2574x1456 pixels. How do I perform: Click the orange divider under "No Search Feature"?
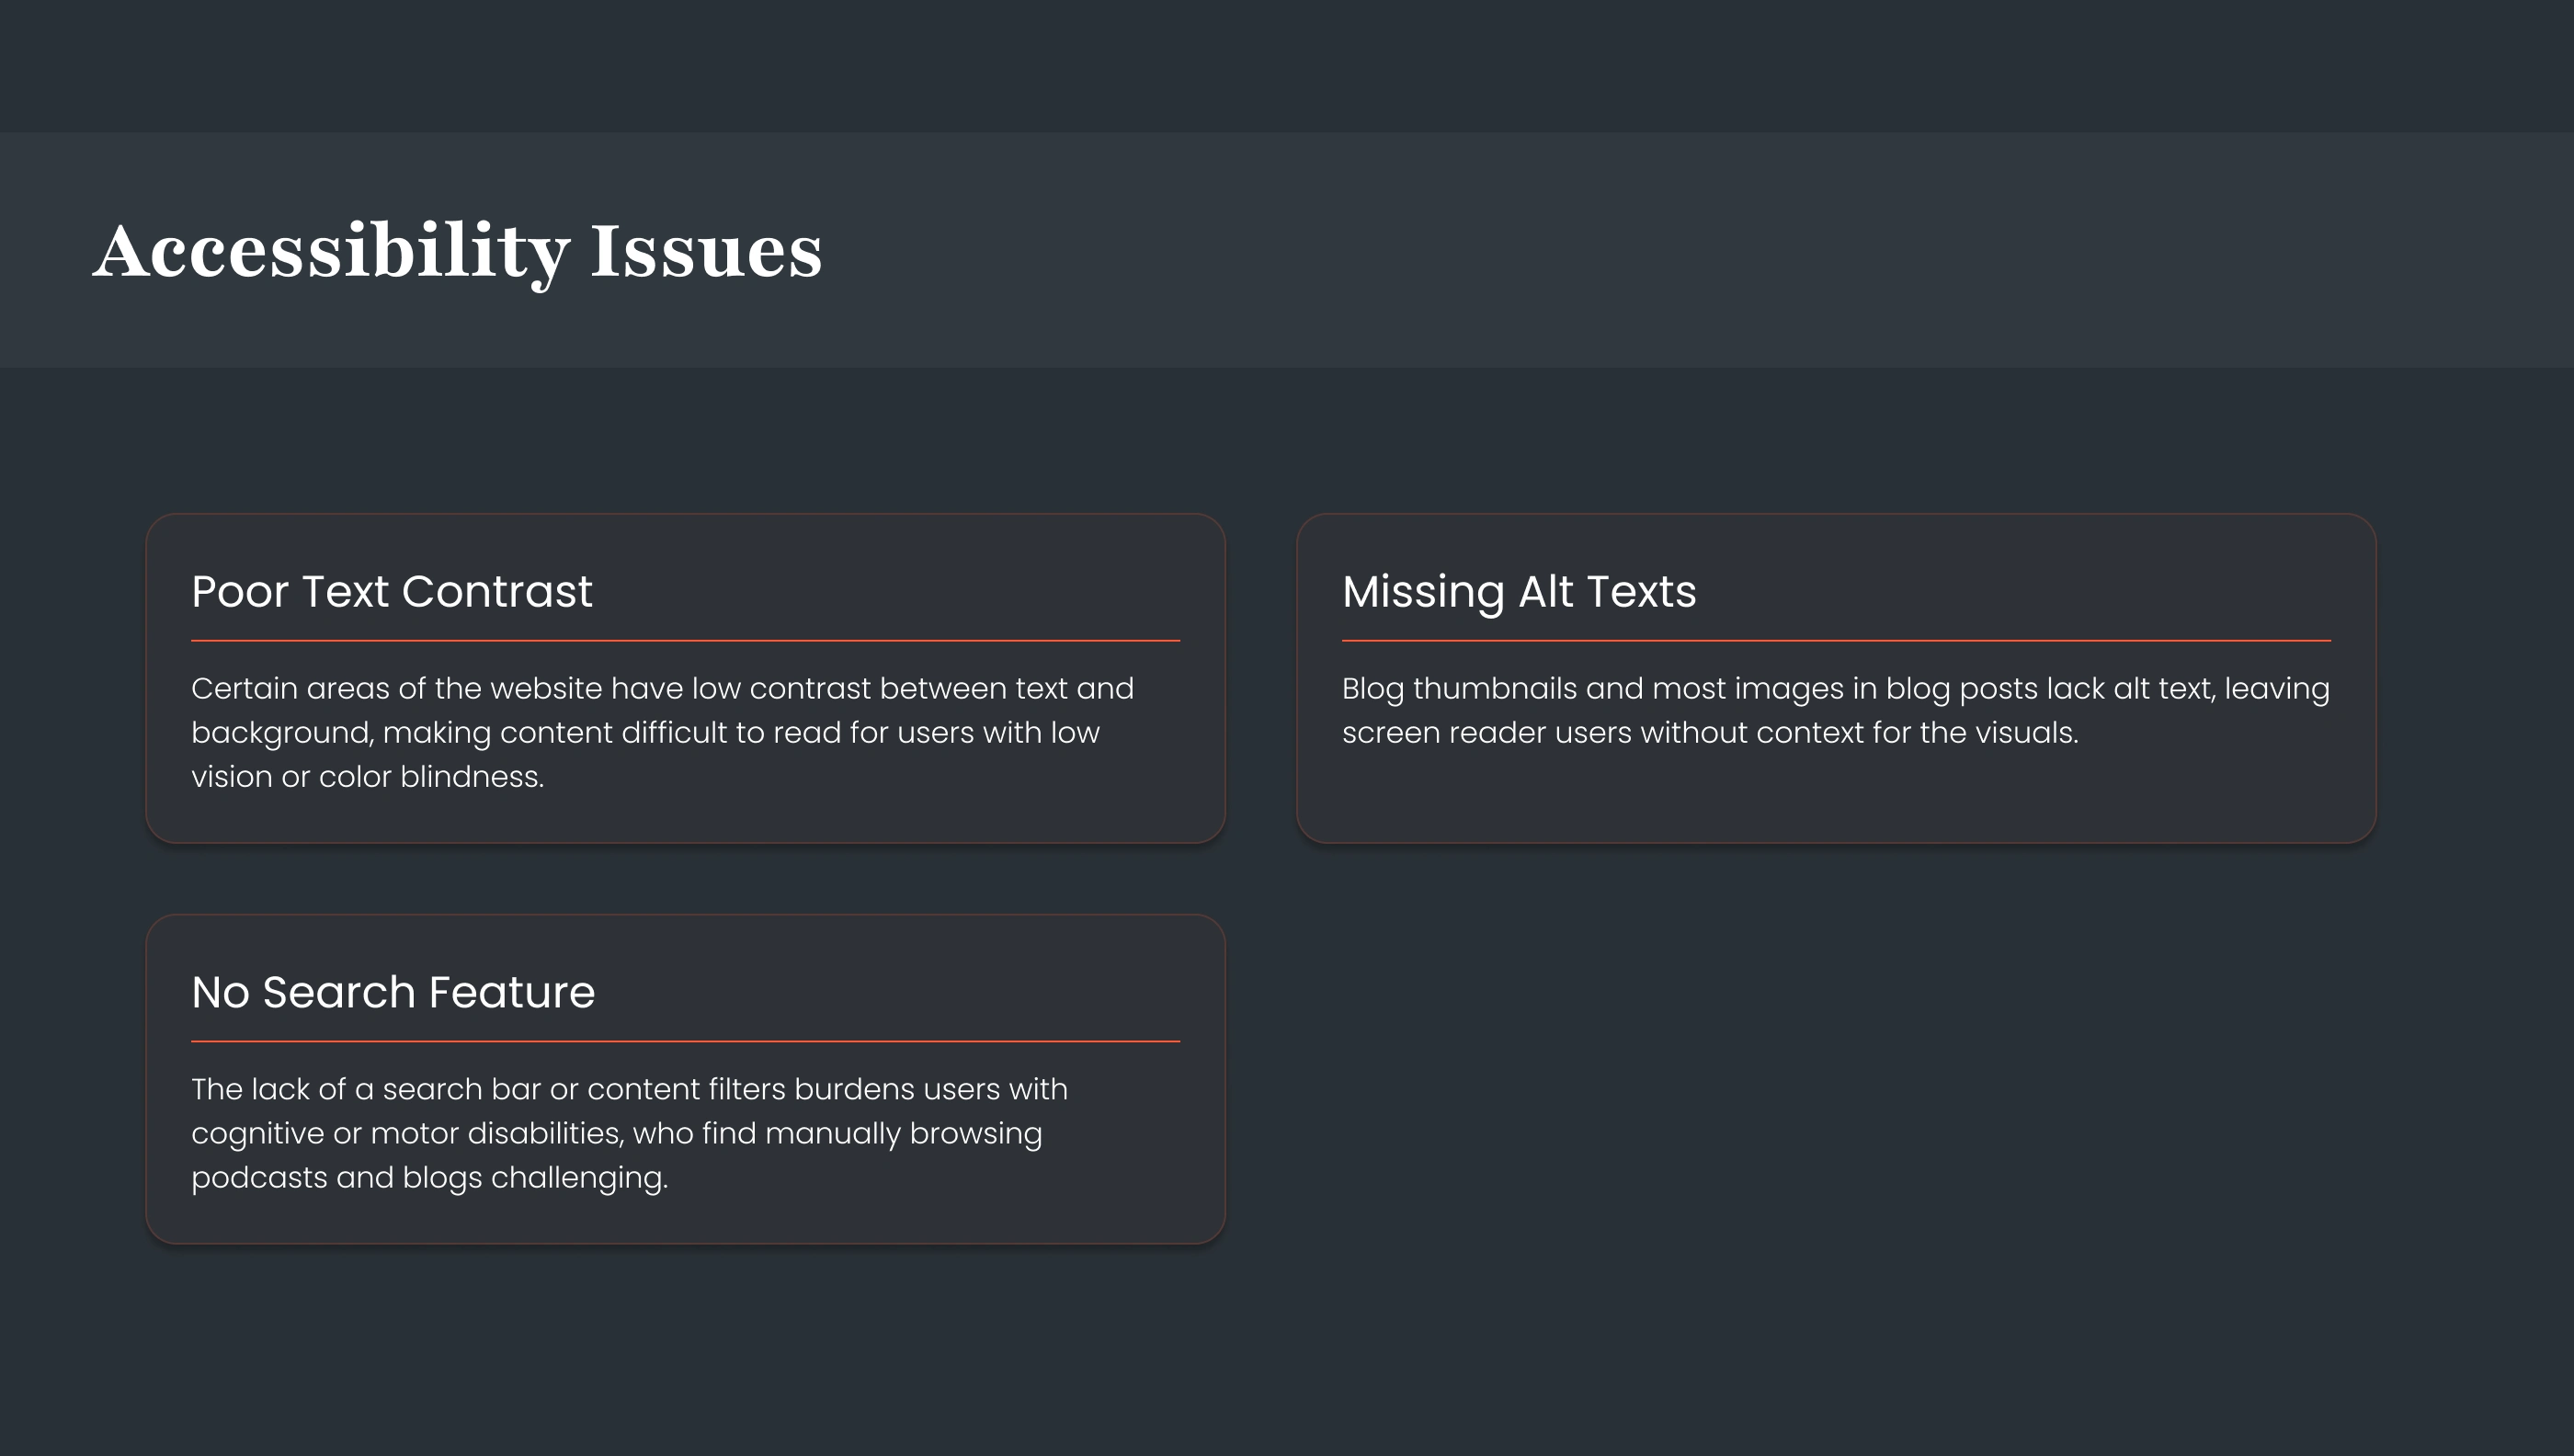tap(685, 1041)
